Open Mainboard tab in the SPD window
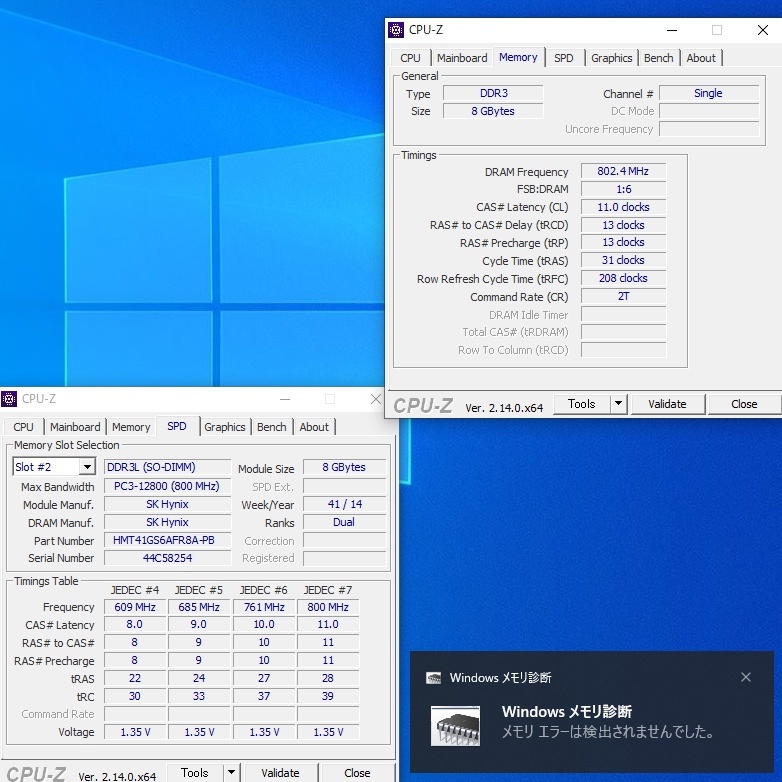The width and height of the screenshot is (782, 782). tap(75, 427)
